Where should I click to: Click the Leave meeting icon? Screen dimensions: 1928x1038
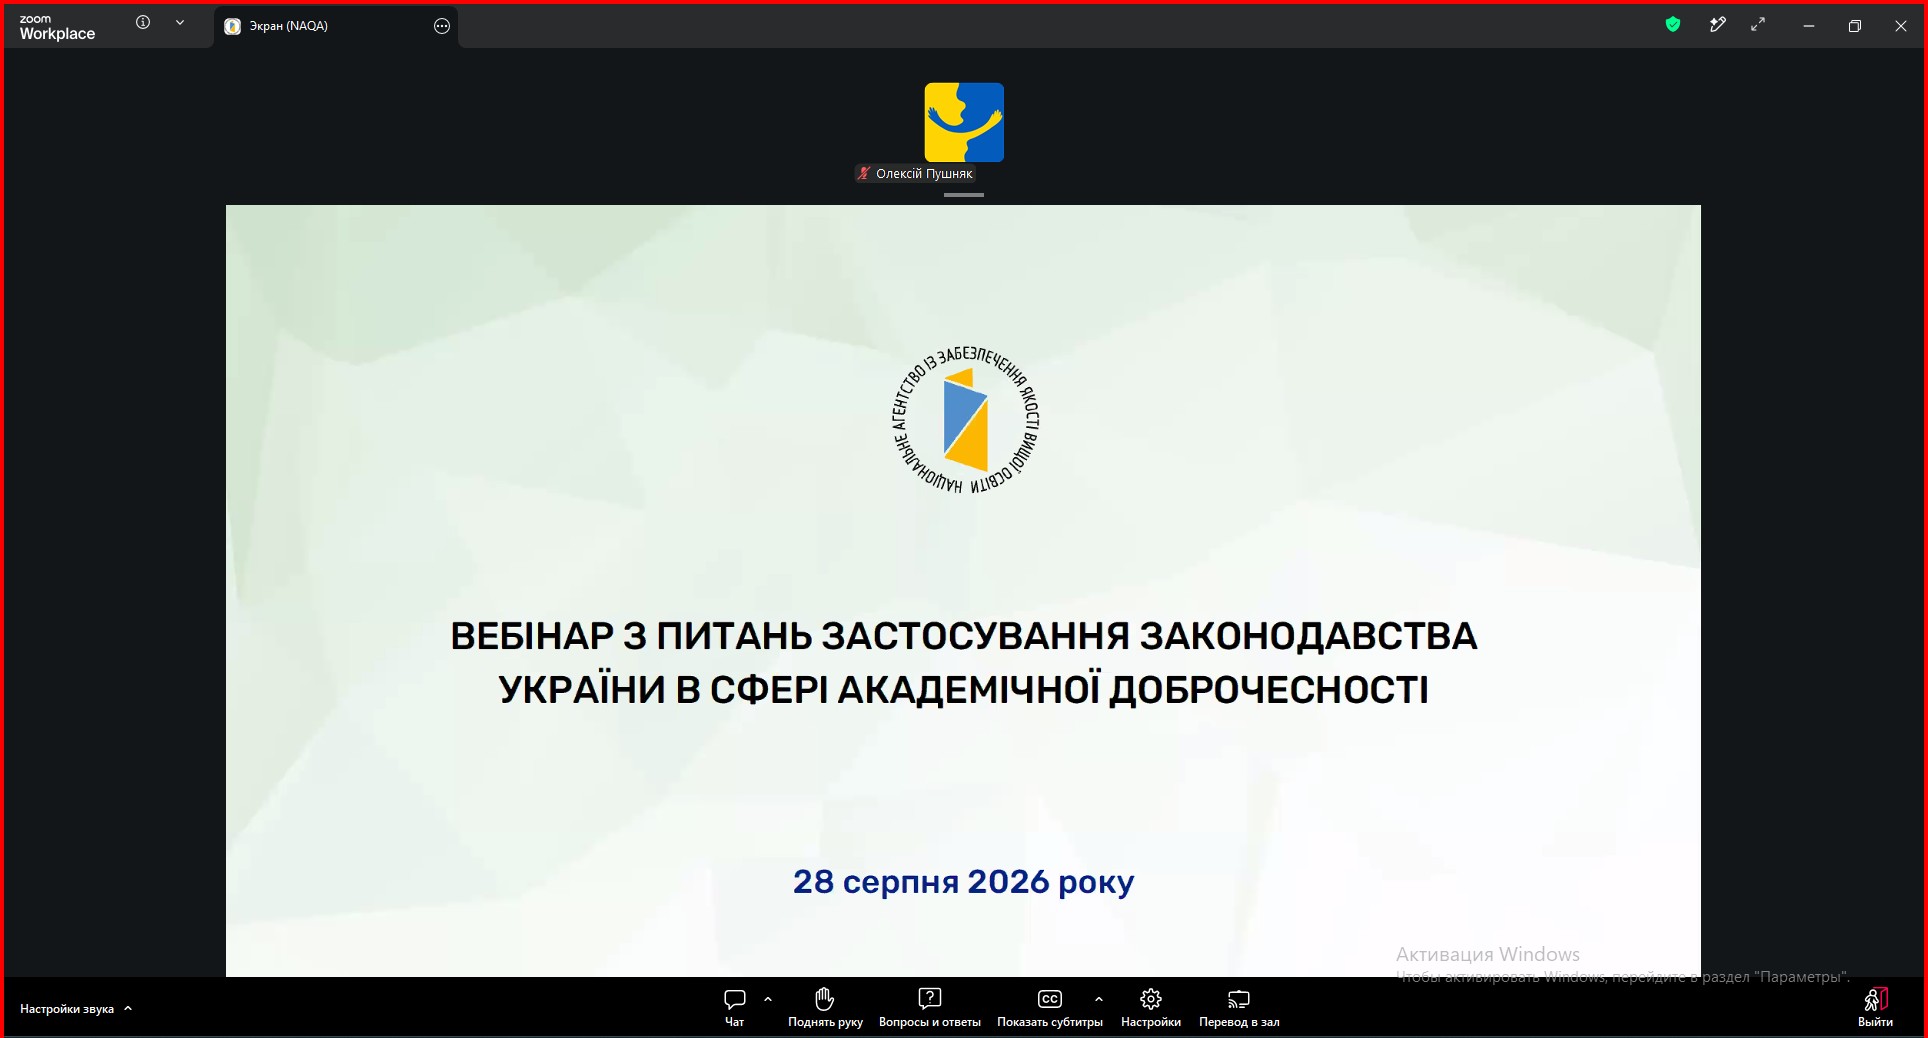(1875, 999)
